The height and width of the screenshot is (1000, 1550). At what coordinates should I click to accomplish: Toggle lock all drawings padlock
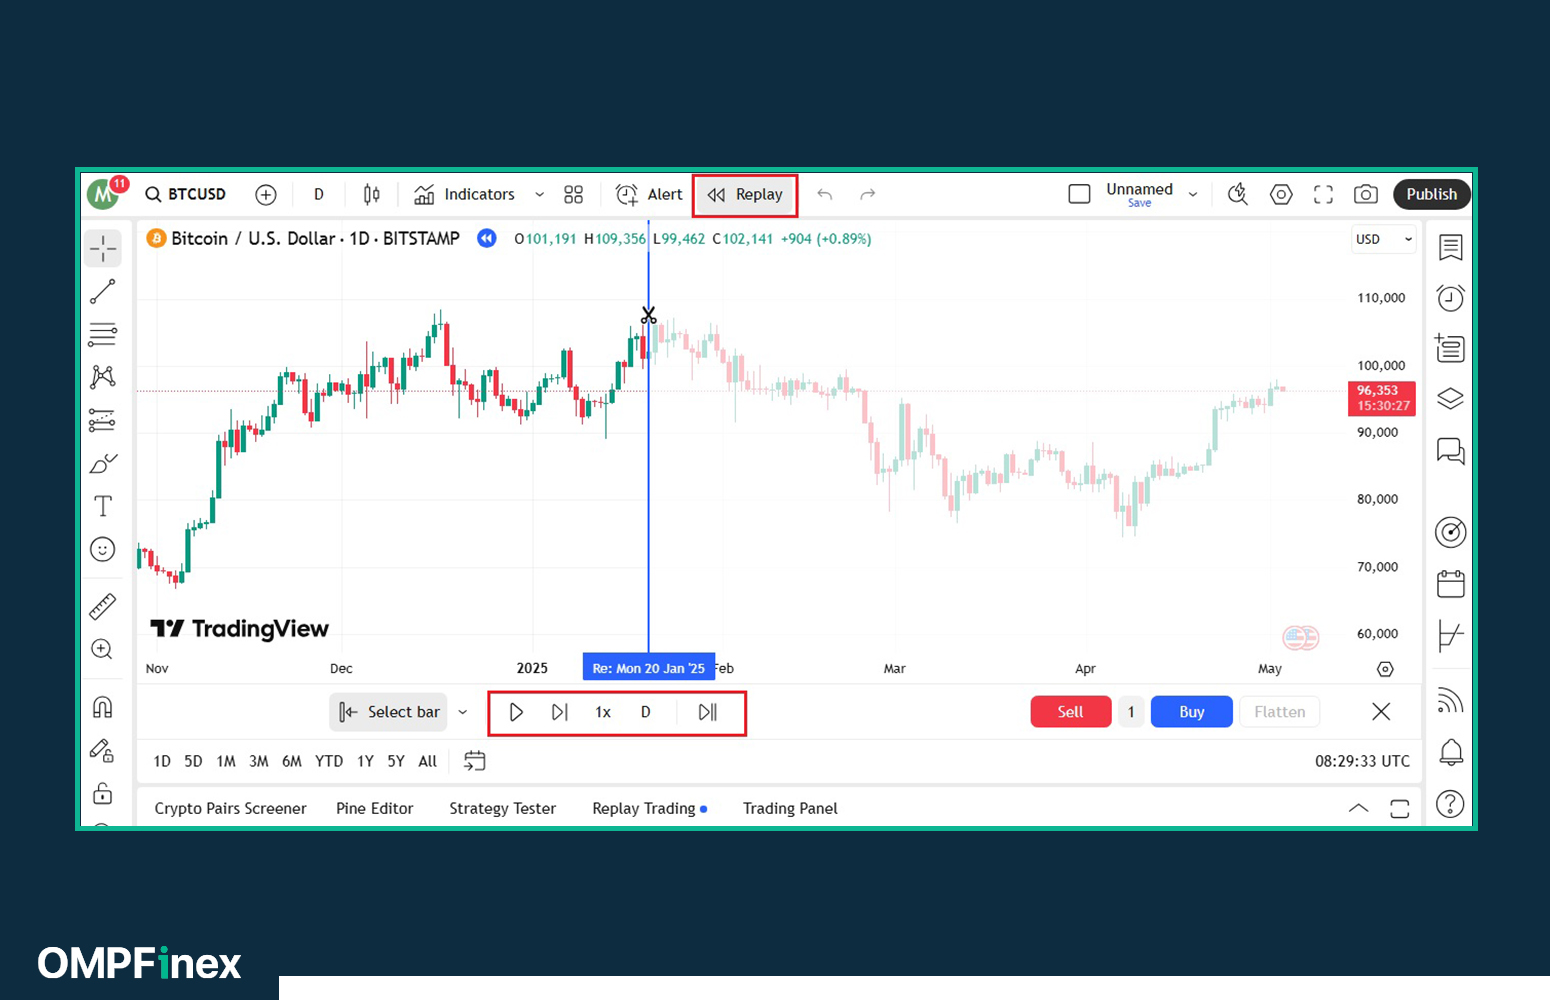pyautogui.click(x=103, y=793)
